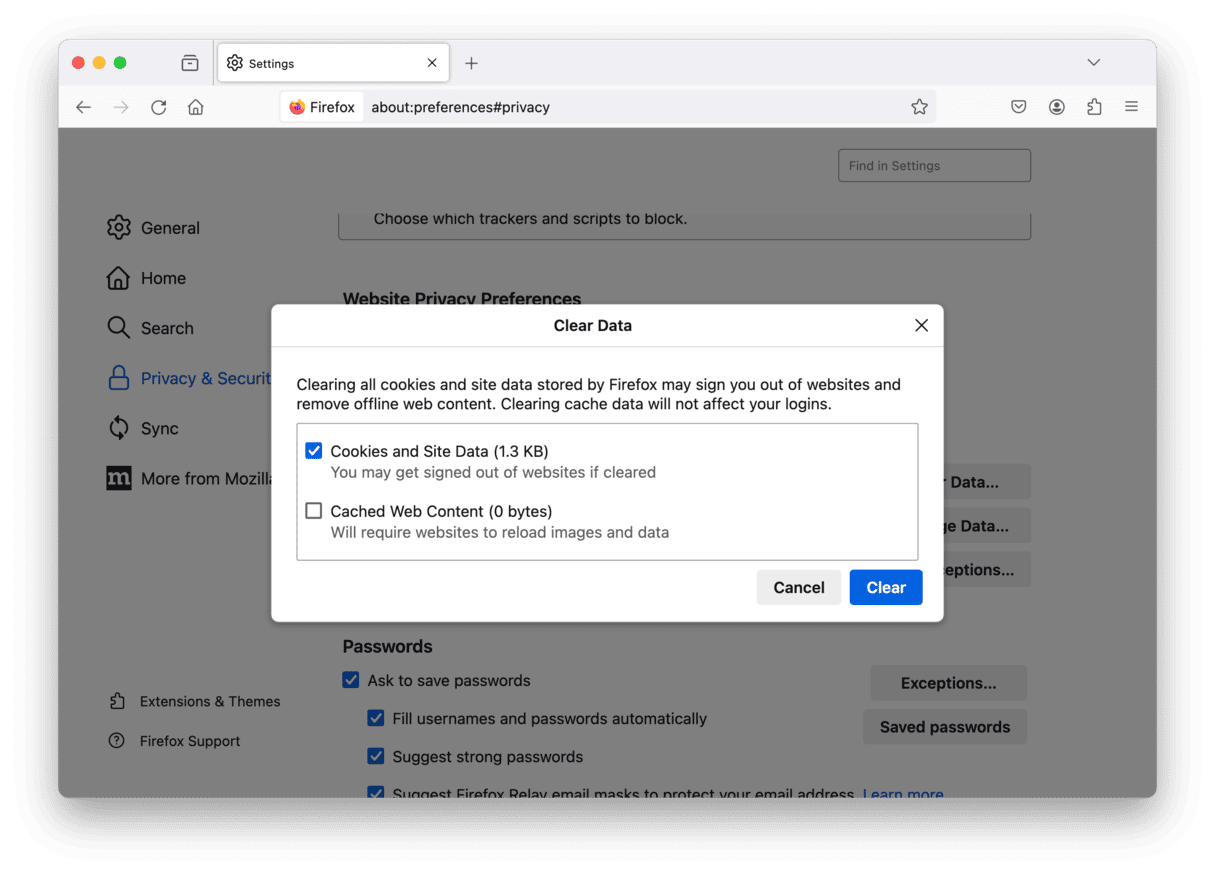
Task: Click Website Privacy Preferences heading
Action: coord(462,298)
